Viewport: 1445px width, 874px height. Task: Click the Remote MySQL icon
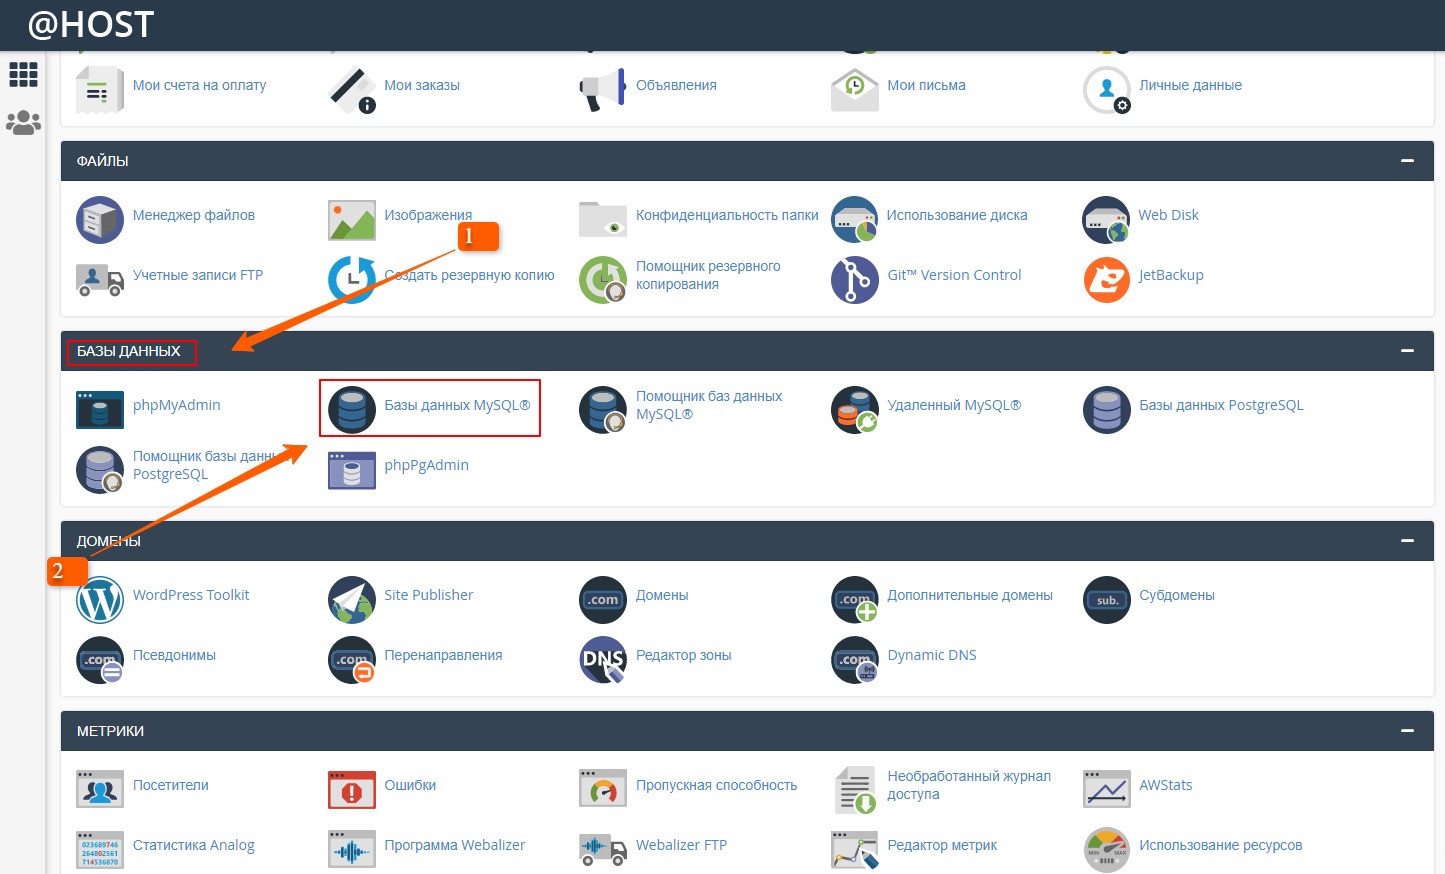pyautogui.click(x=855, y=410)
